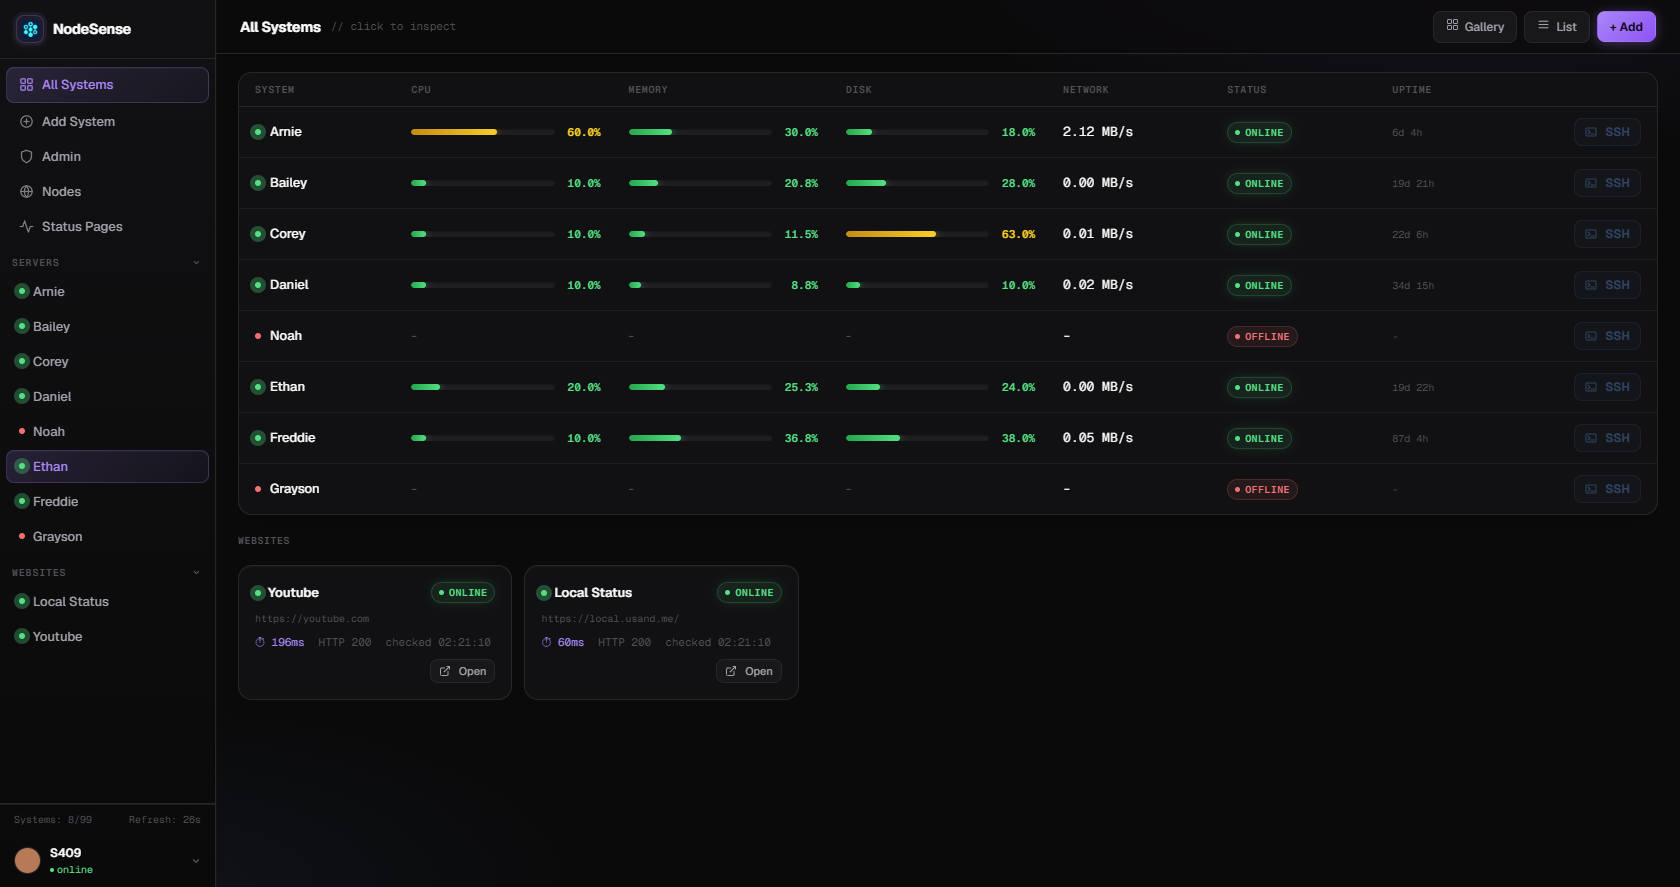This screenshot has height=887, width=1680.
Task: Collapse the Websites section chevron
Action: [196, 573]
